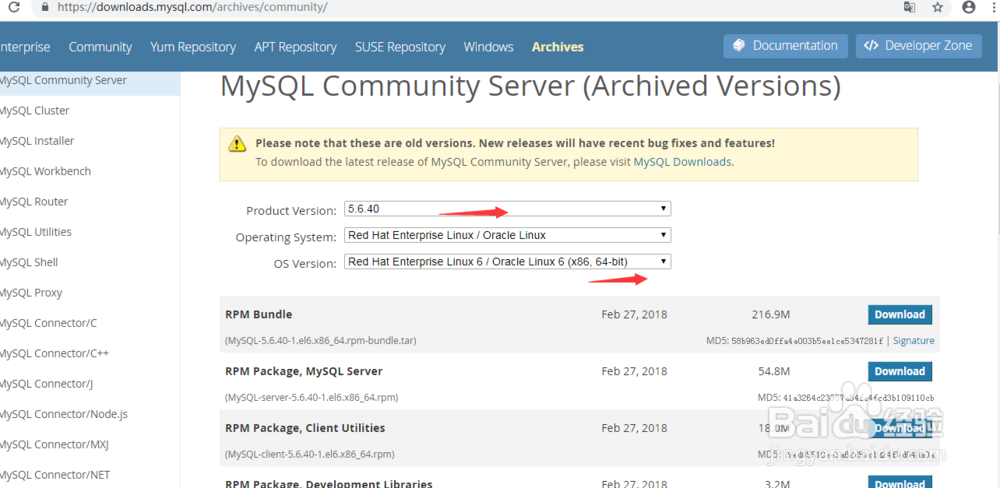1000x488 pixels.
Task: Open MySQL Router in sidebar
Action: (x=34, y=202)
